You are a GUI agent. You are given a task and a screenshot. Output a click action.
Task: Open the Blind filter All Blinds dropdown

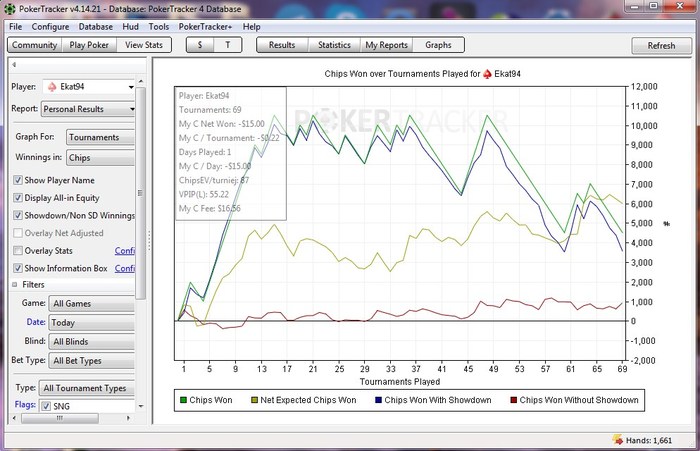(x=92, y=342)
